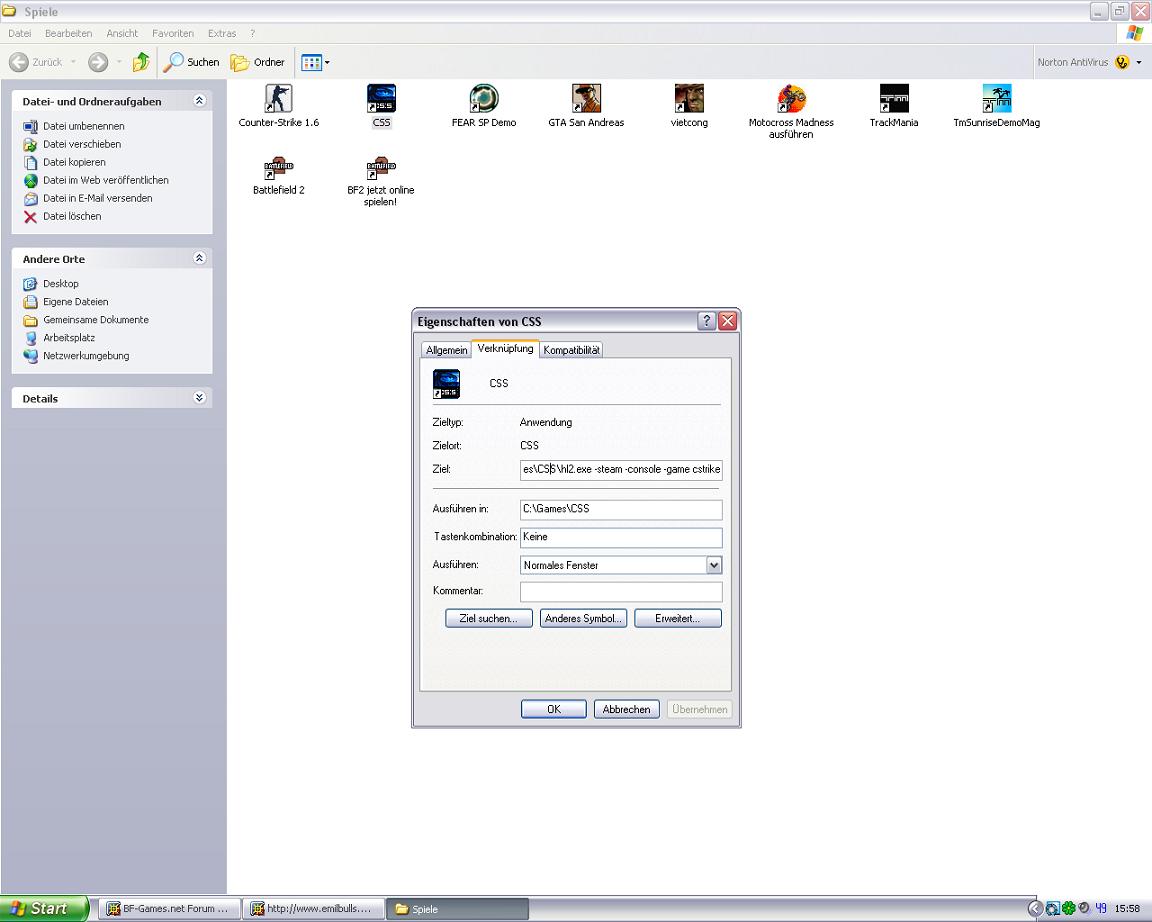This screenshot has height=922, width=1152.
Task: Select the GTA San Andreas shortcut icon
Action: click(x=586, y=98)
